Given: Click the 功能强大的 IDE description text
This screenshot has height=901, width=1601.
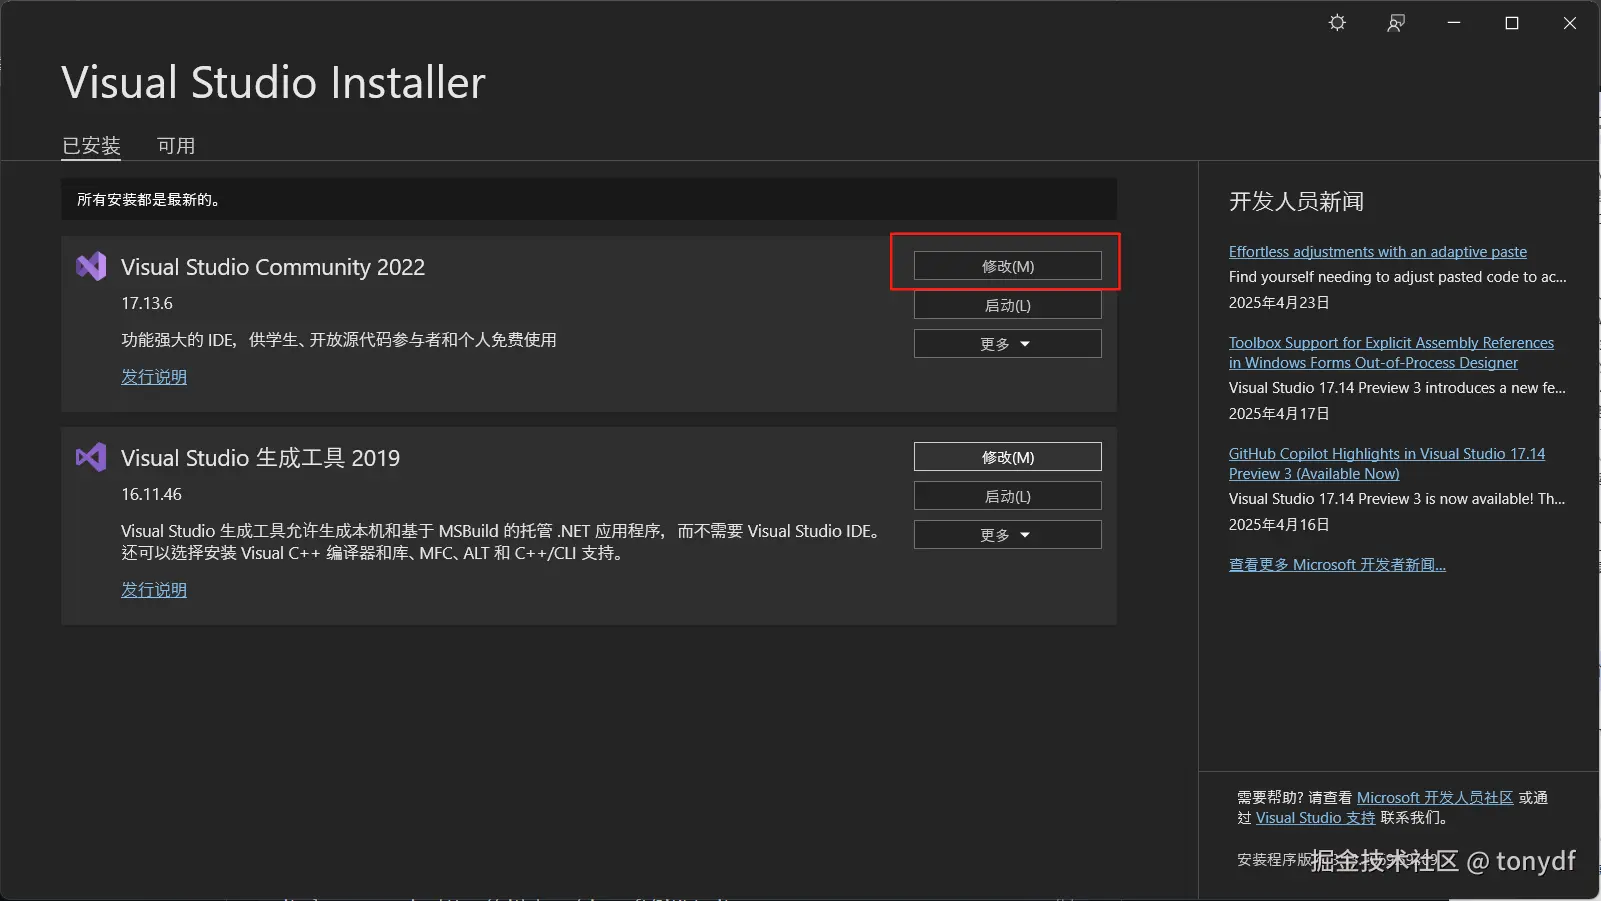Looking at the screenshot, I should coord(339,340).
